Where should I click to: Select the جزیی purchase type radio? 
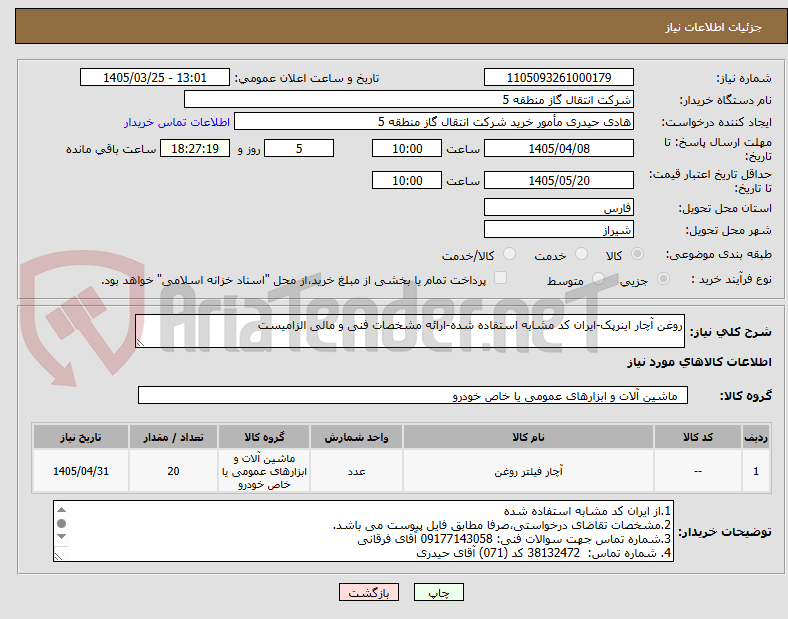663,278
